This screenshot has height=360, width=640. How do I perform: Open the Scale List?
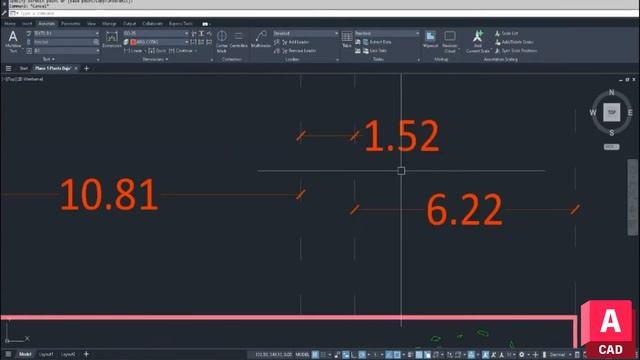[x=506, y=33]
